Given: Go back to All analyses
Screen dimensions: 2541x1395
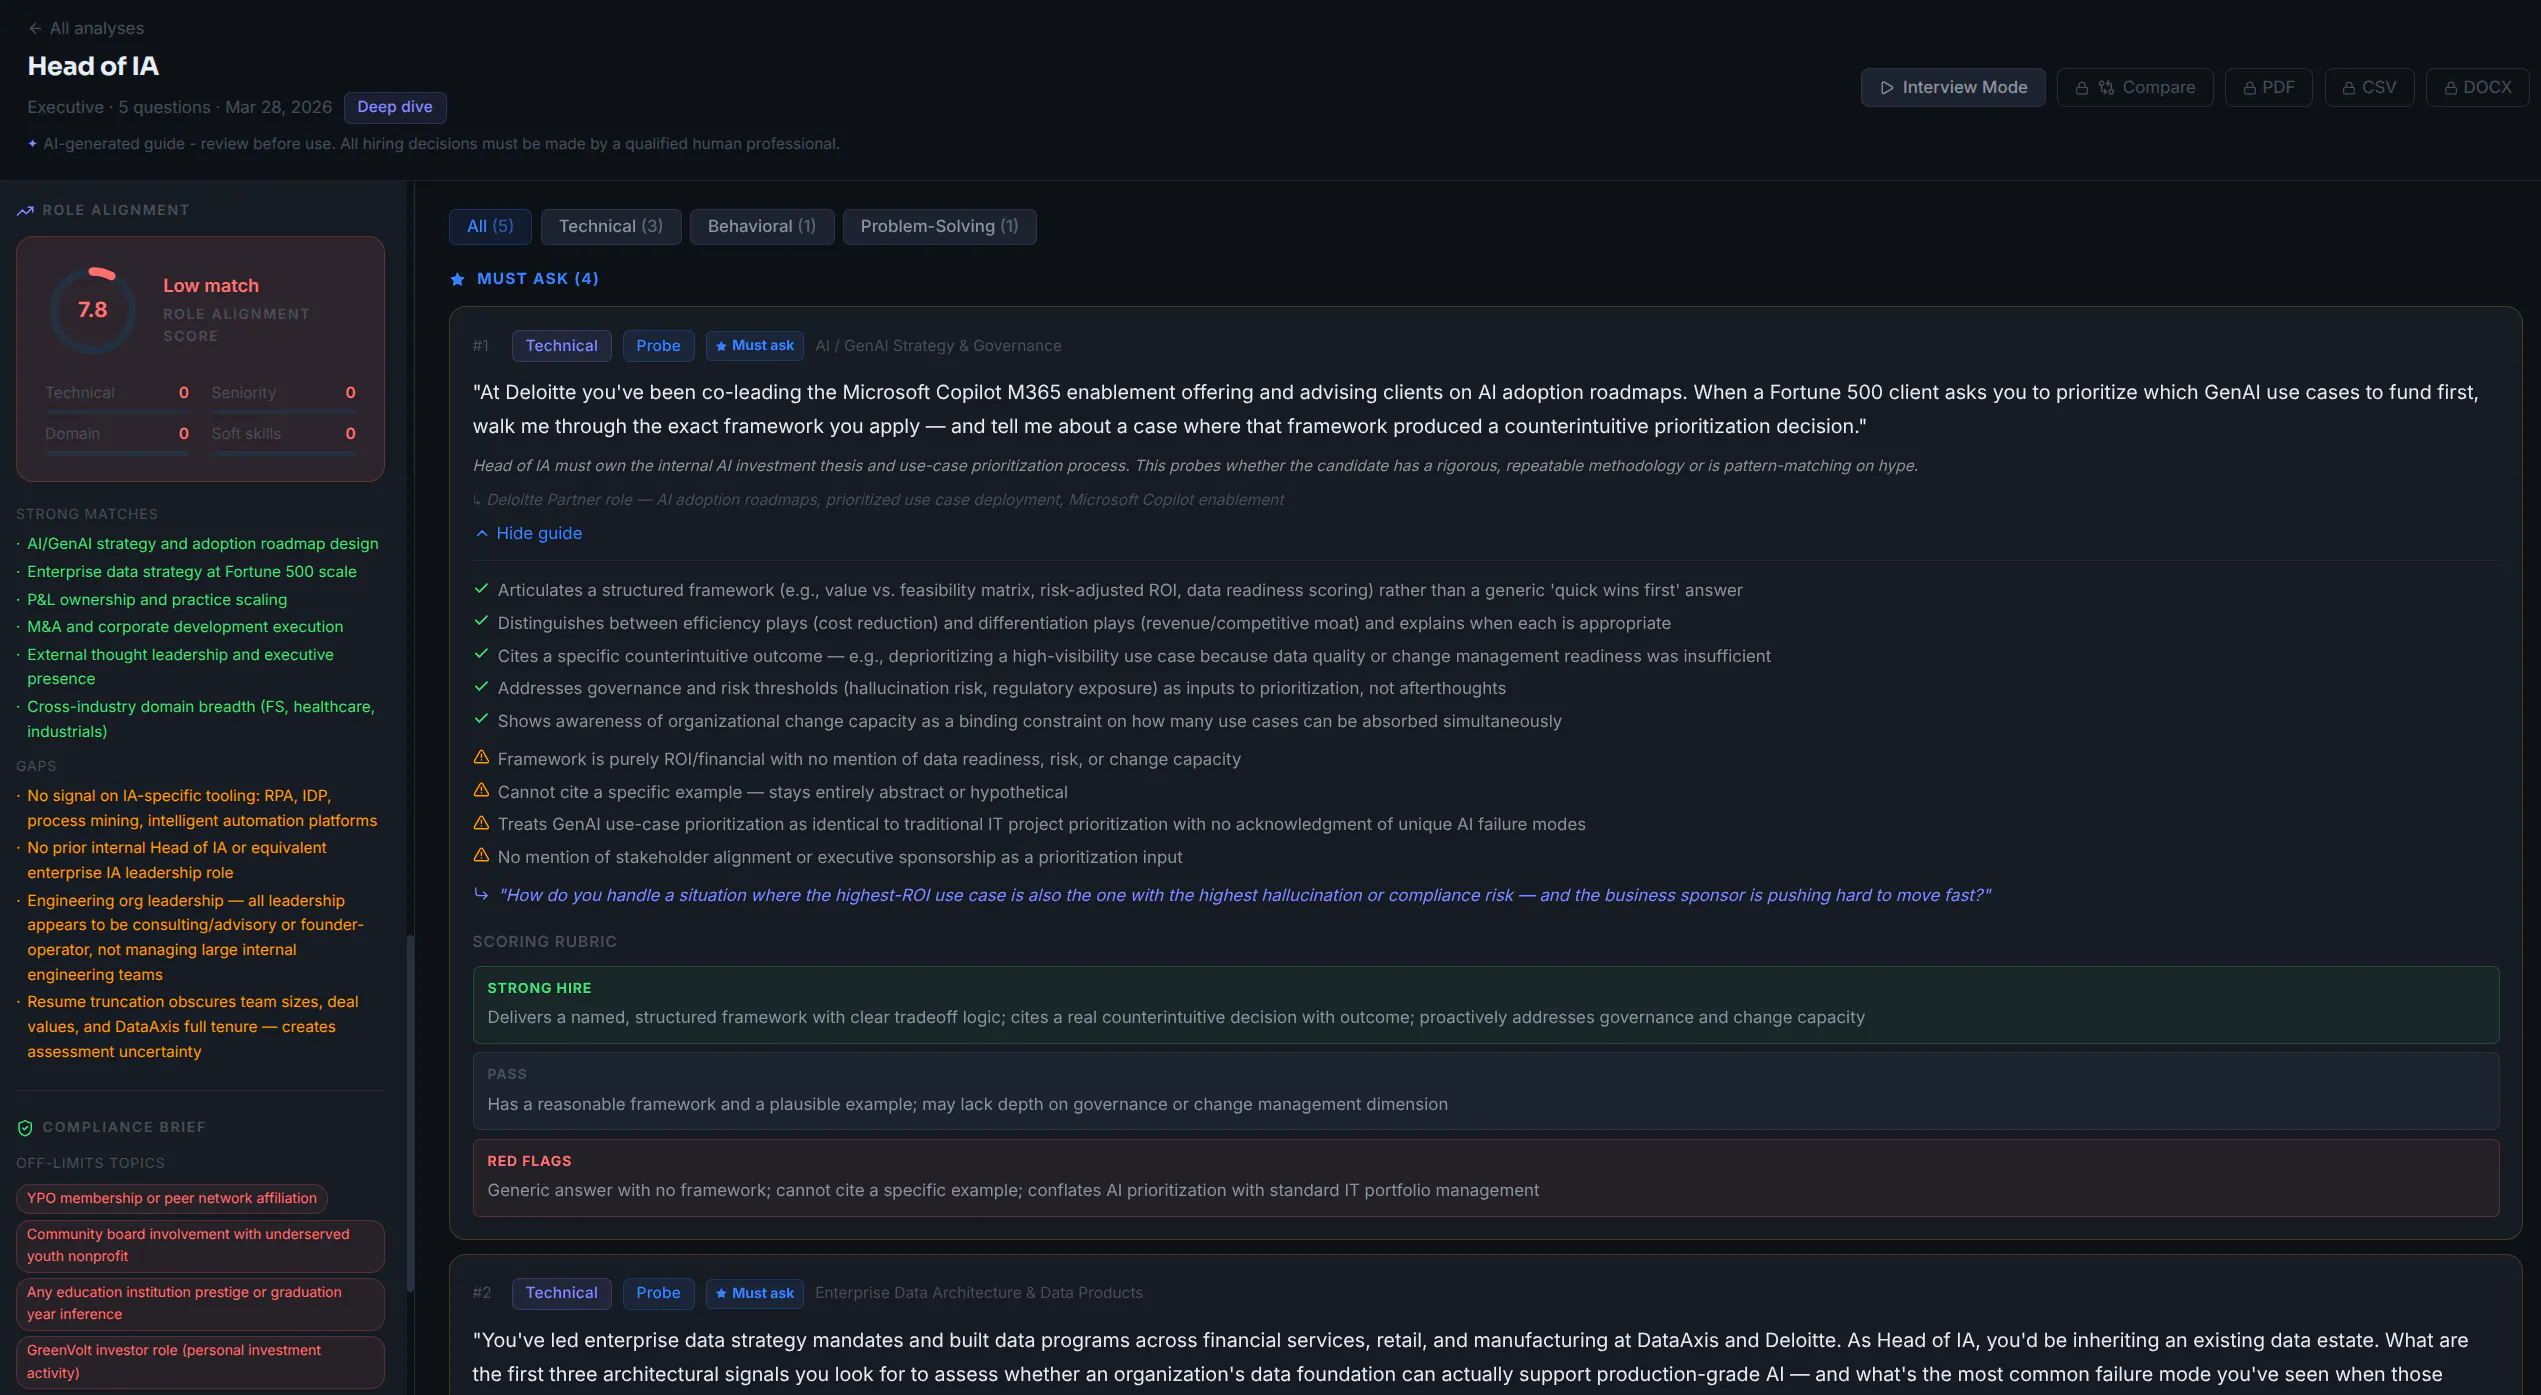Looking at the screenshot, I should 86,28.
